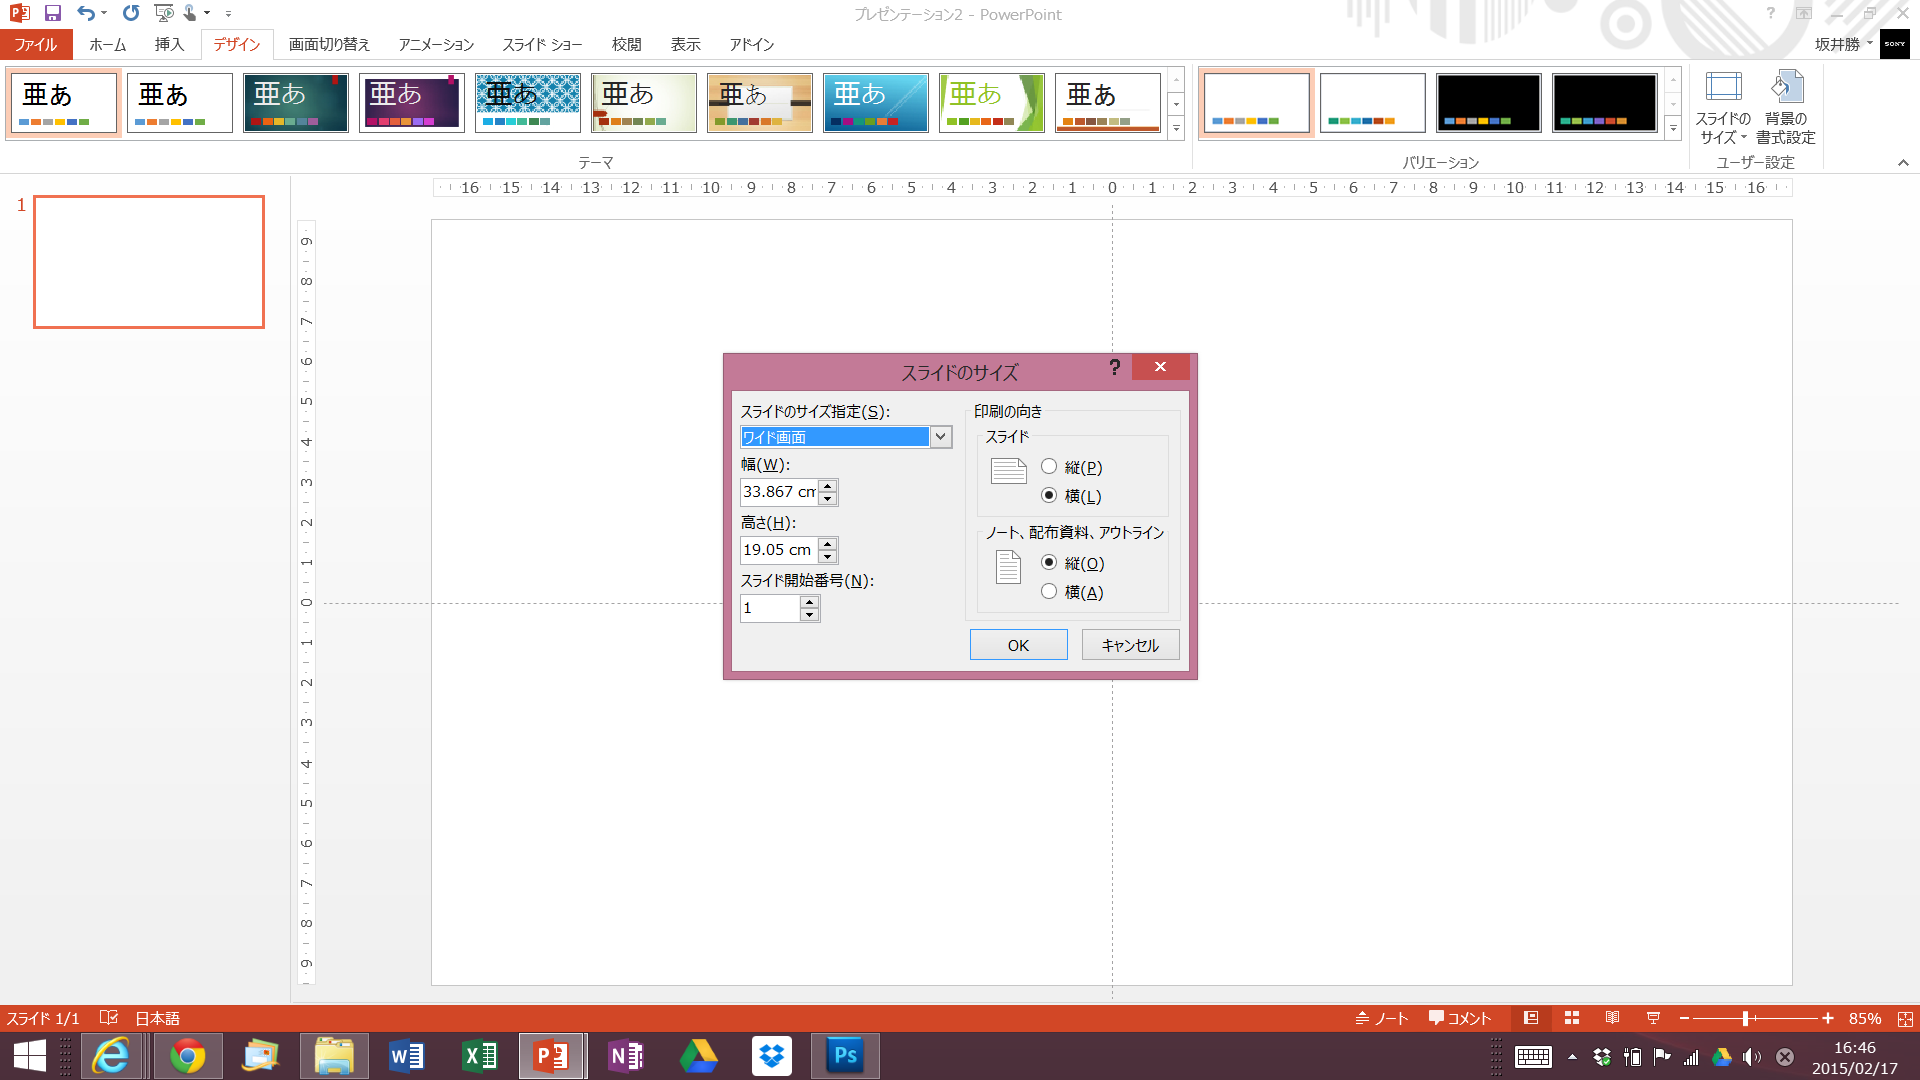Viewport: 1920px width, 1080px height.
Task: Select the dark teal theme thumbnail
Action: pyautogui.click(x=295, y=102)
